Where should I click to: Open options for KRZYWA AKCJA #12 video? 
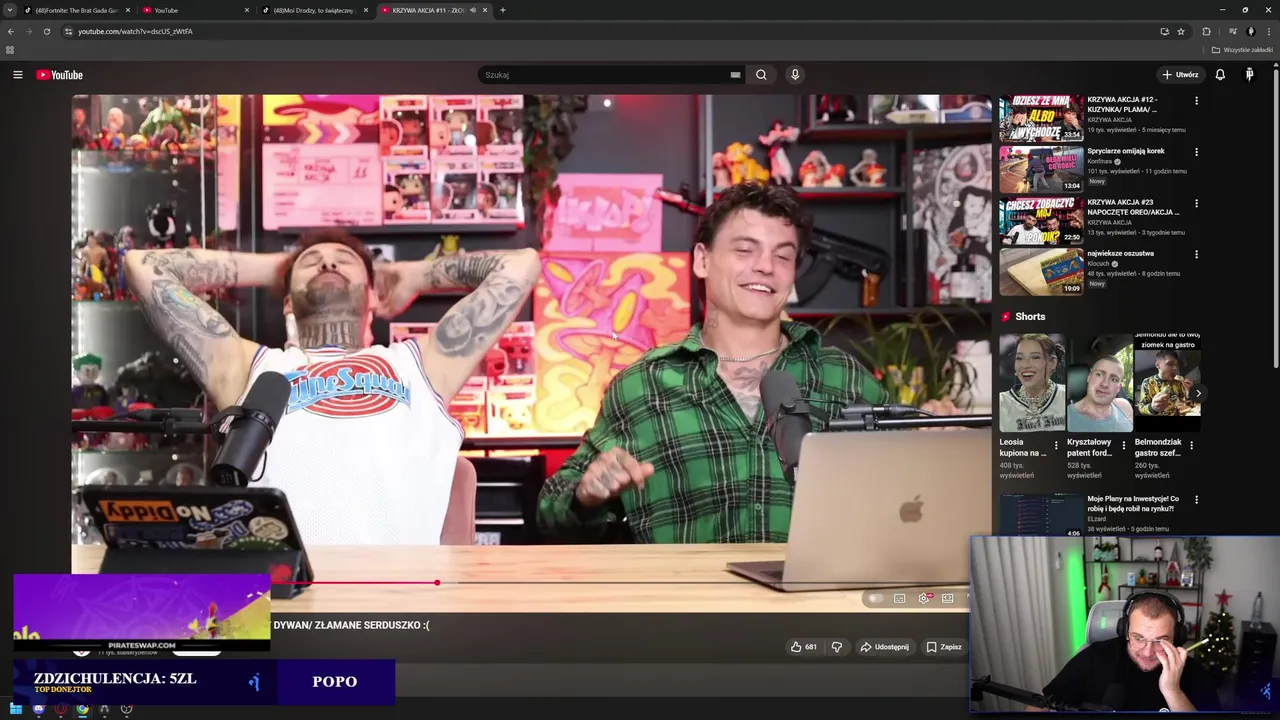coord(1196,100)
